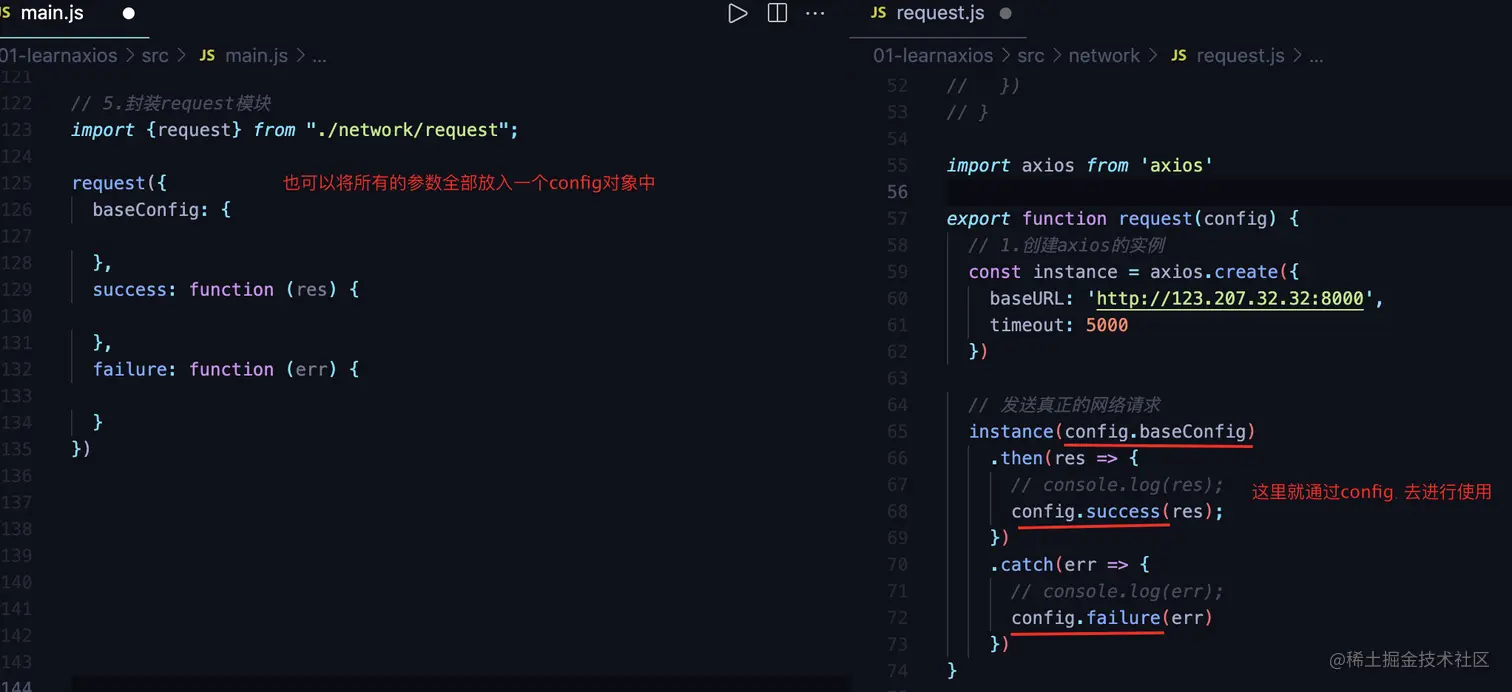The height and width of the screenshot is (692, 1512).
Task: Click the JS icon in main.js breadcrumb
Action: (x=207, y=56)
